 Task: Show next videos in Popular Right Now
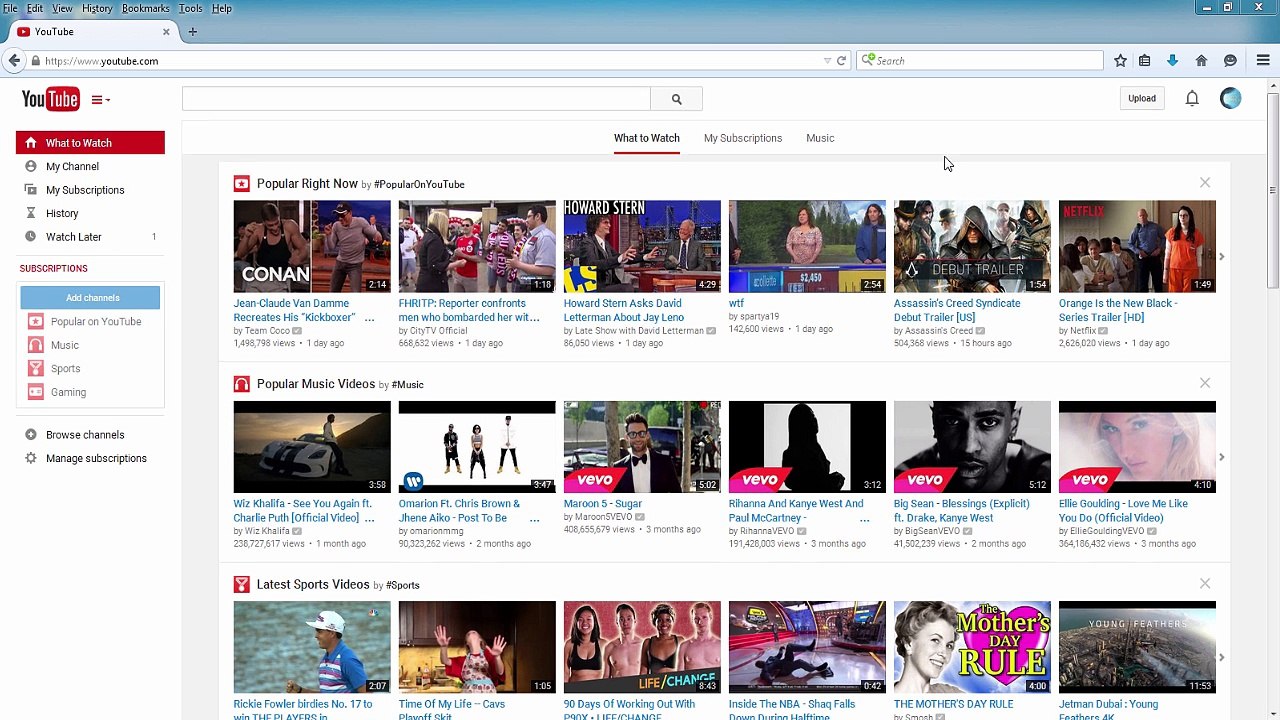1221,257
